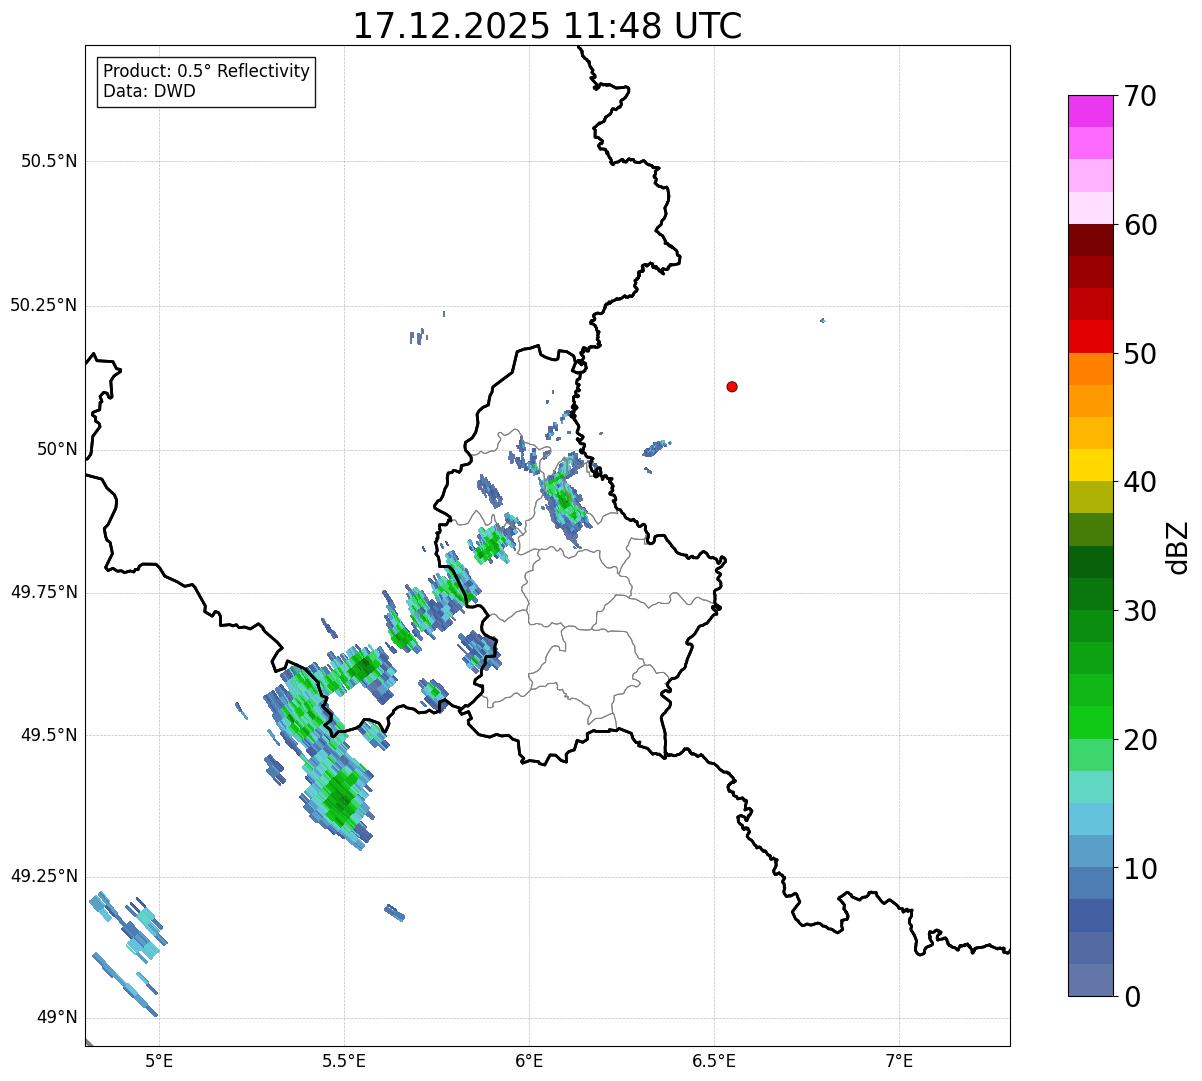Click the '6.5°E' longitude label
The width and height of the screenshot is (1202, 1081).
pos(714,1060)
